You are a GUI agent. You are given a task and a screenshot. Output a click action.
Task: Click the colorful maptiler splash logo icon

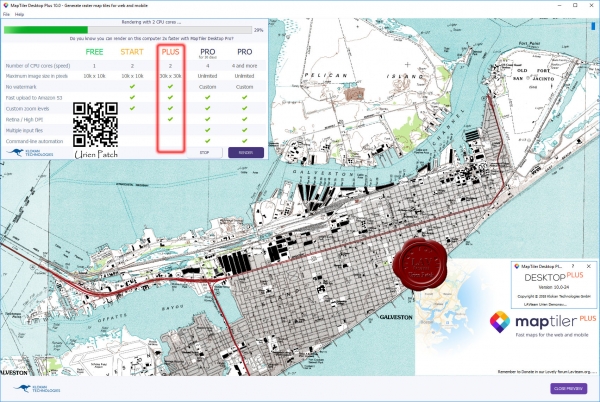pos(500,322)
